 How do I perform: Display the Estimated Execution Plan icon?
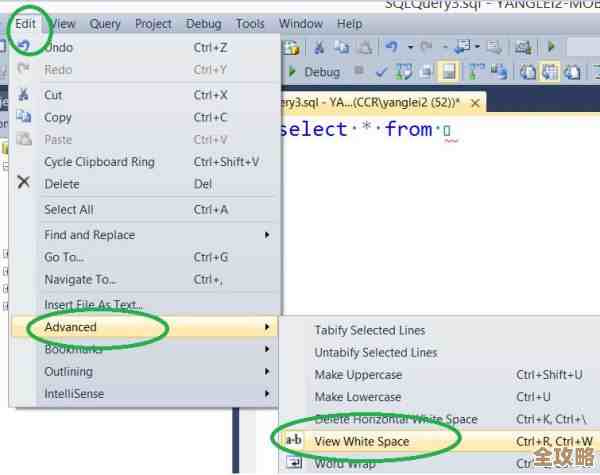click(x=404, y=72)
